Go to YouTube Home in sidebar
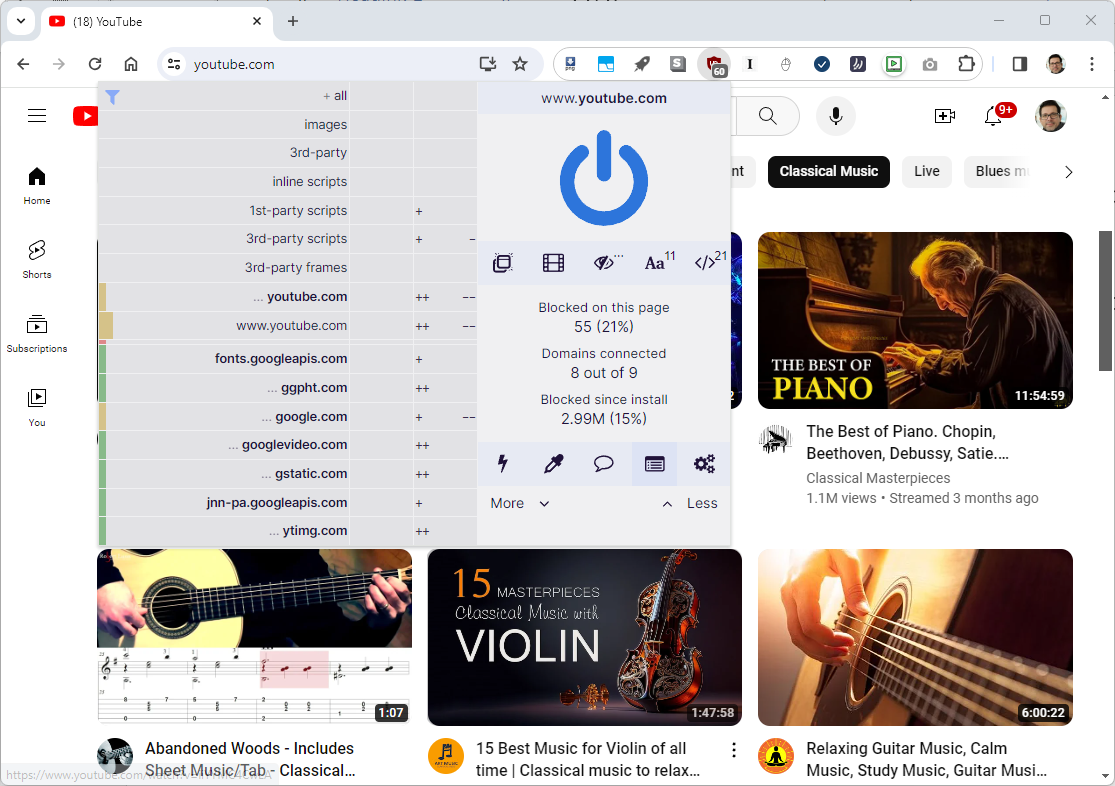Screen dimensions: 1115x786 click(x=37, y=186)
